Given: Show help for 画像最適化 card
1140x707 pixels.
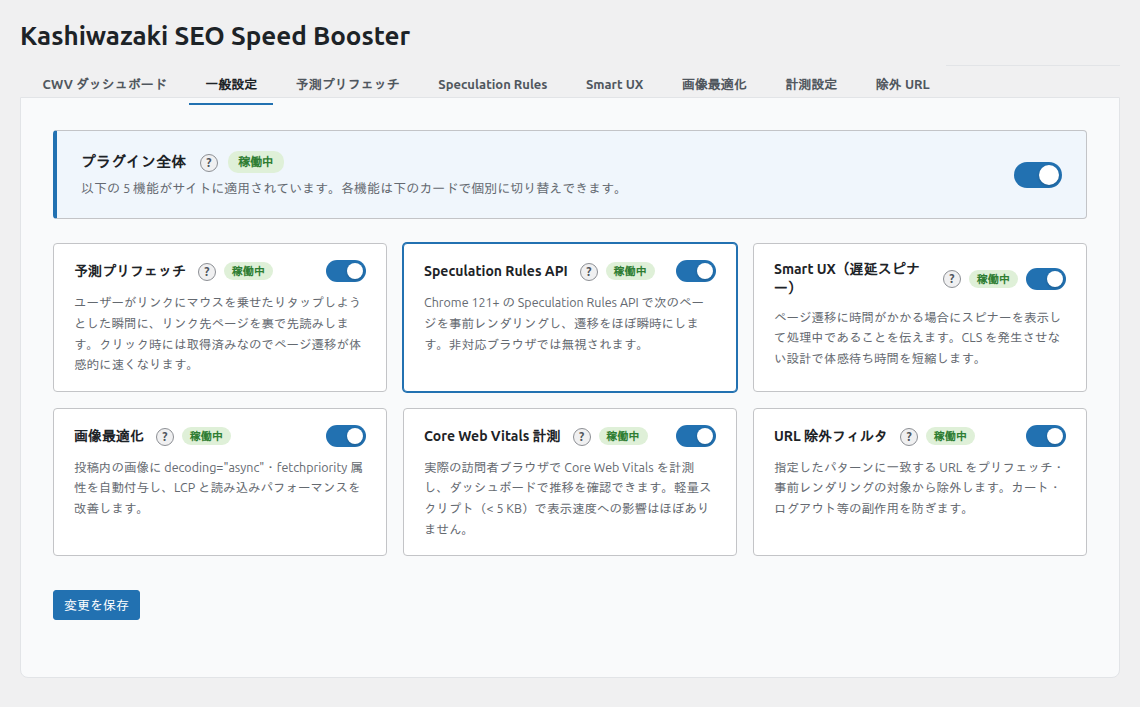Looking at the screenshot, I should (x=165, y=436).
